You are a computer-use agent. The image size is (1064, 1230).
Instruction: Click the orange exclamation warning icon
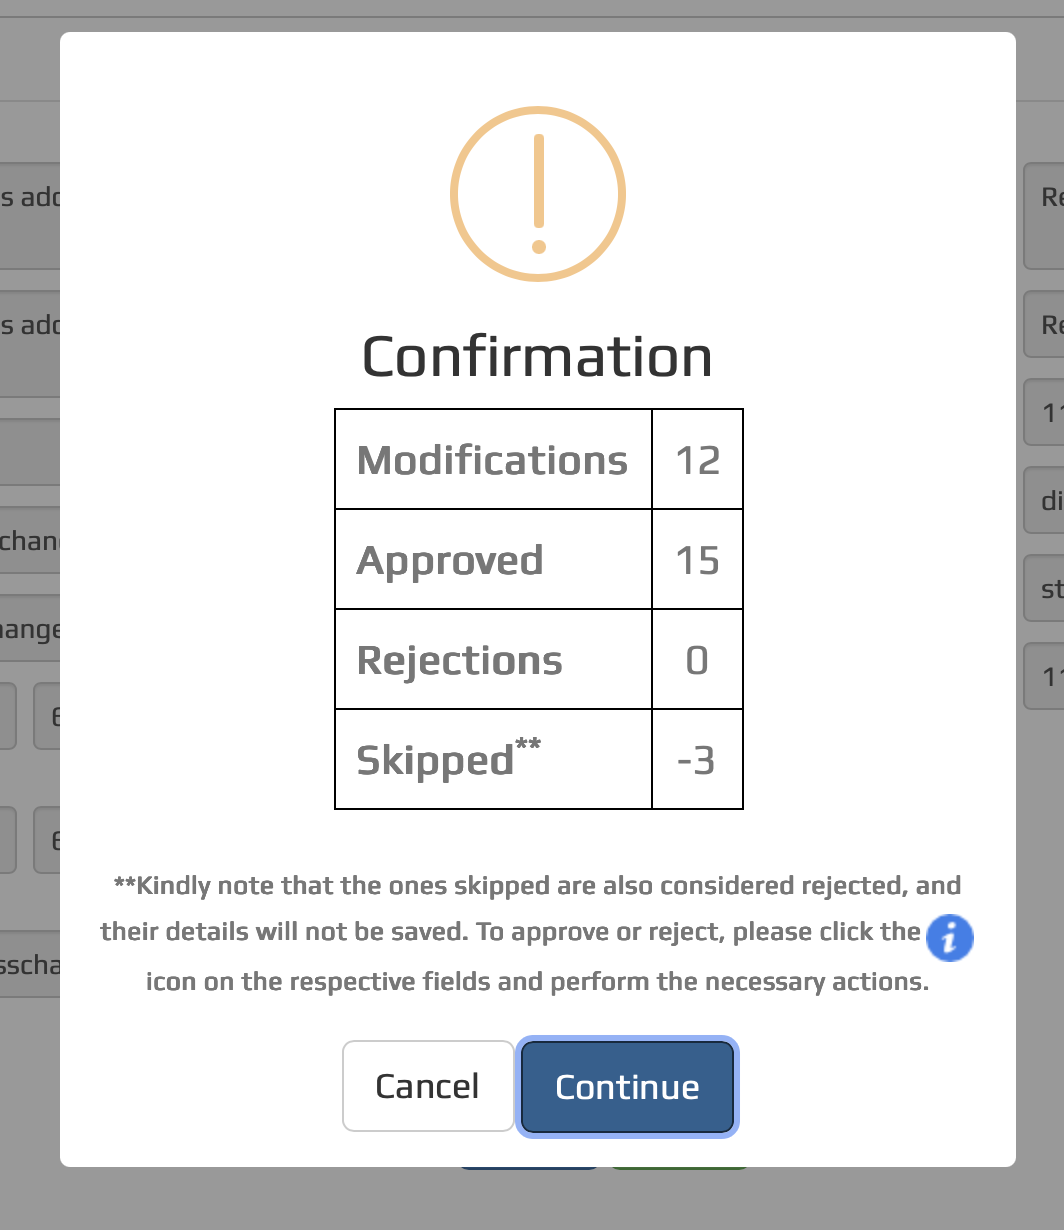tap(538, 194)
